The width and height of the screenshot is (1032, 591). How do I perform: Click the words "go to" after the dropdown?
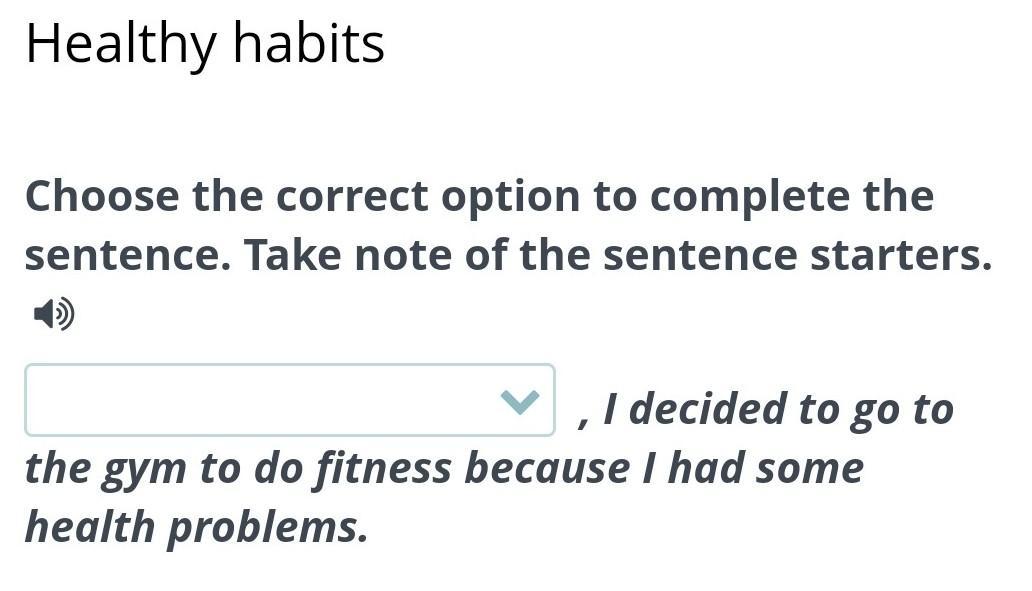tap(901, 408)
